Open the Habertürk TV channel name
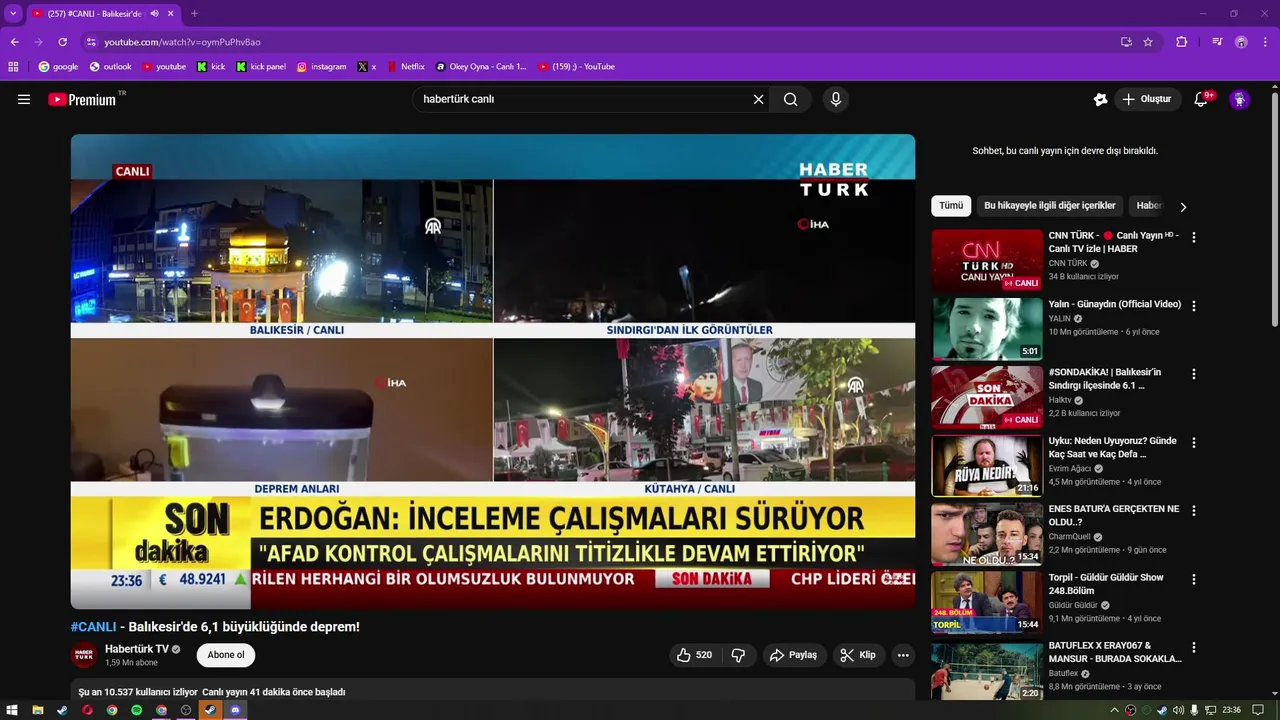The width and height of the screenshot is (1280, 720). (137, 649)
